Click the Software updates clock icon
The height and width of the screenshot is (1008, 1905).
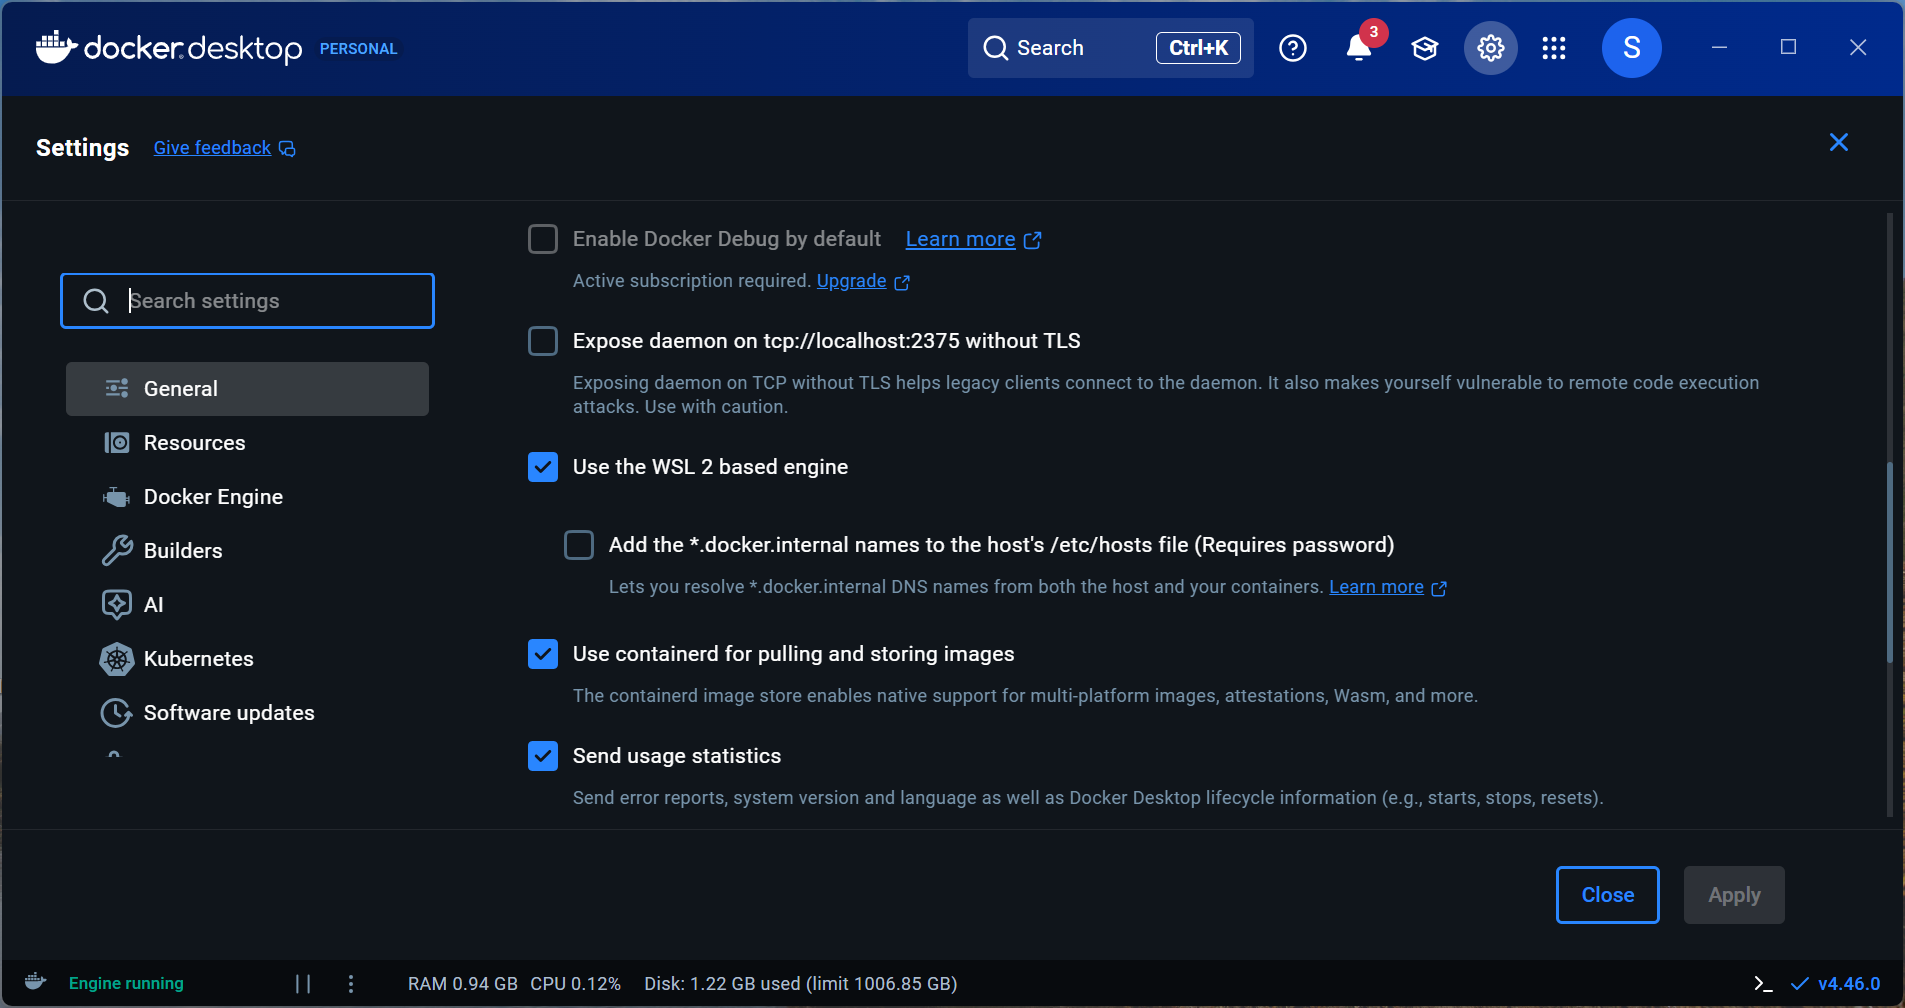pos(117,713)
